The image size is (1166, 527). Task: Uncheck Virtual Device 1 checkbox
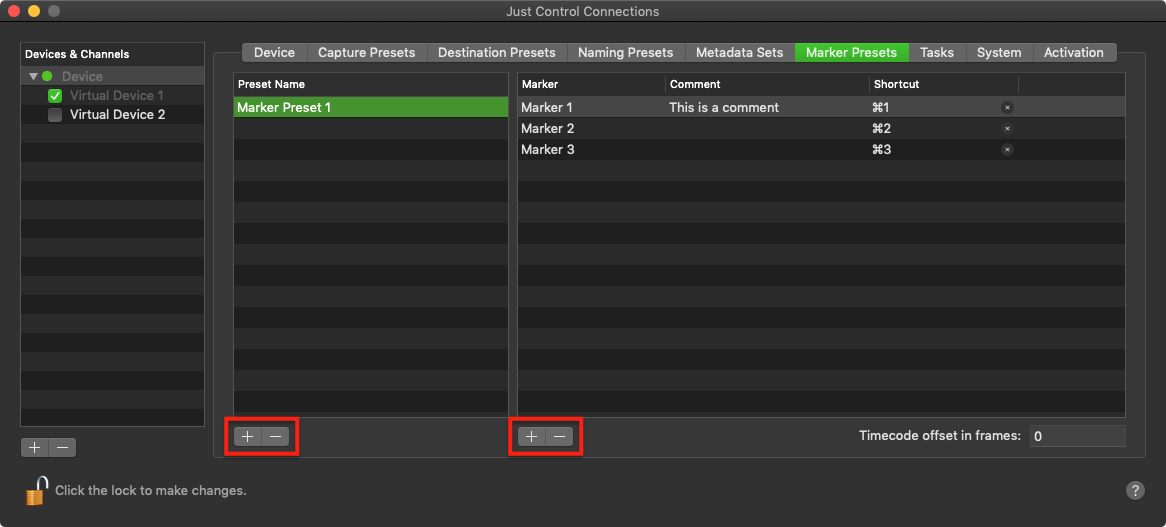[54, 95]
